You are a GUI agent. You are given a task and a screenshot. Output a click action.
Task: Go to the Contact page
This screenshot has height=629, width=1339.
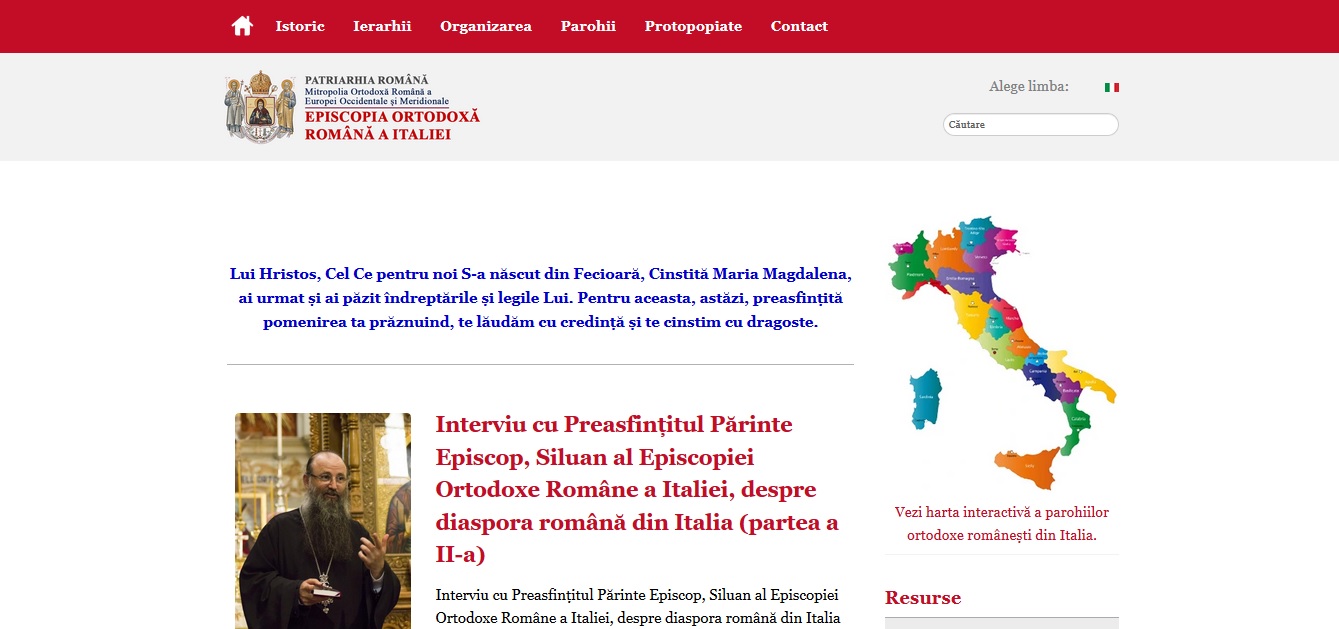click(x=799, y=26)
